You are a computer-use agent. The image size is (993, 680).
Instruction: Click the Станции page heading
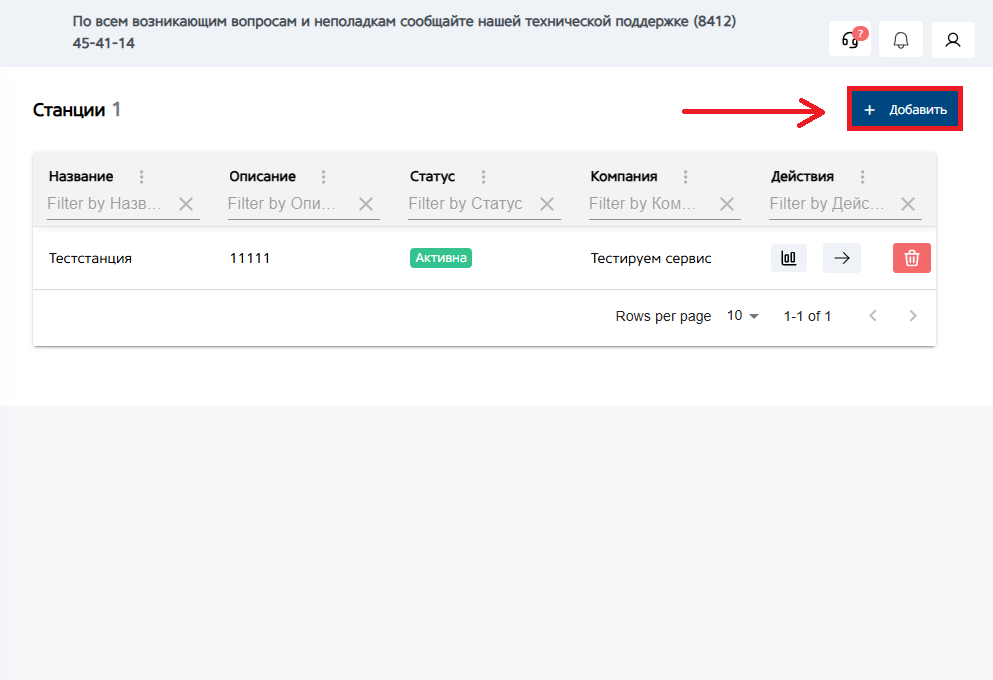[69, 110]
